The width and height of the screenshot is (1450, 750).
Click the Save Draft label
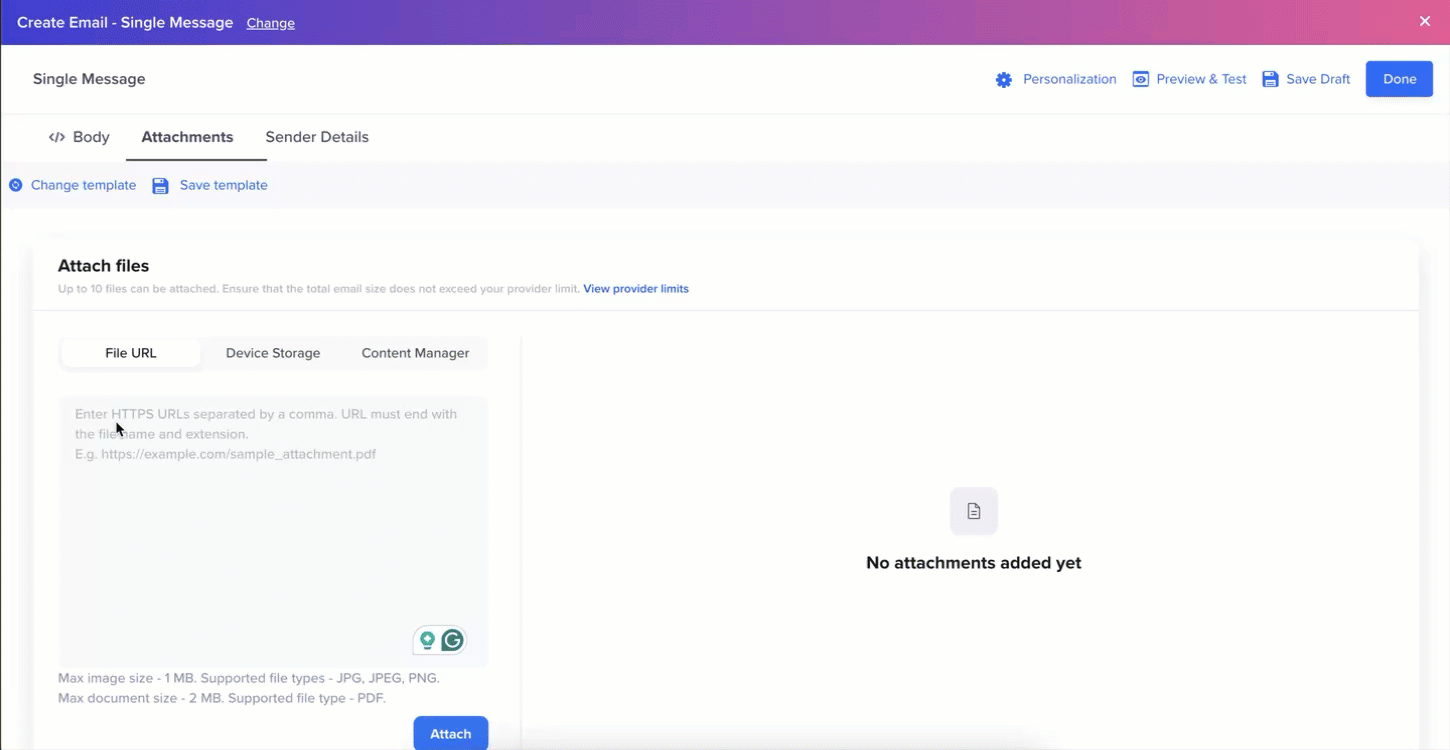pos(1318,79)
